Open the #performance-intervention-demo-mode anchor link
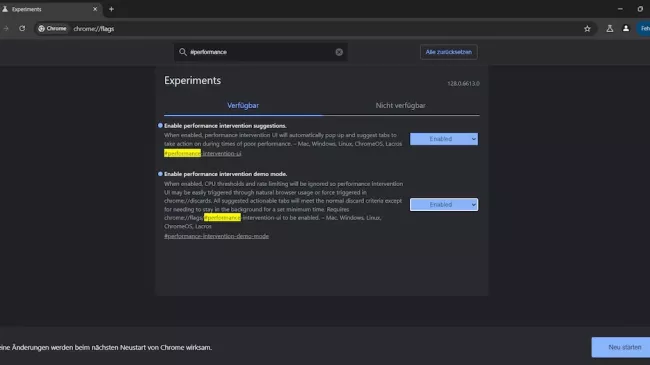The width and height of the screenshot is (650, 365). pos(216,236)
